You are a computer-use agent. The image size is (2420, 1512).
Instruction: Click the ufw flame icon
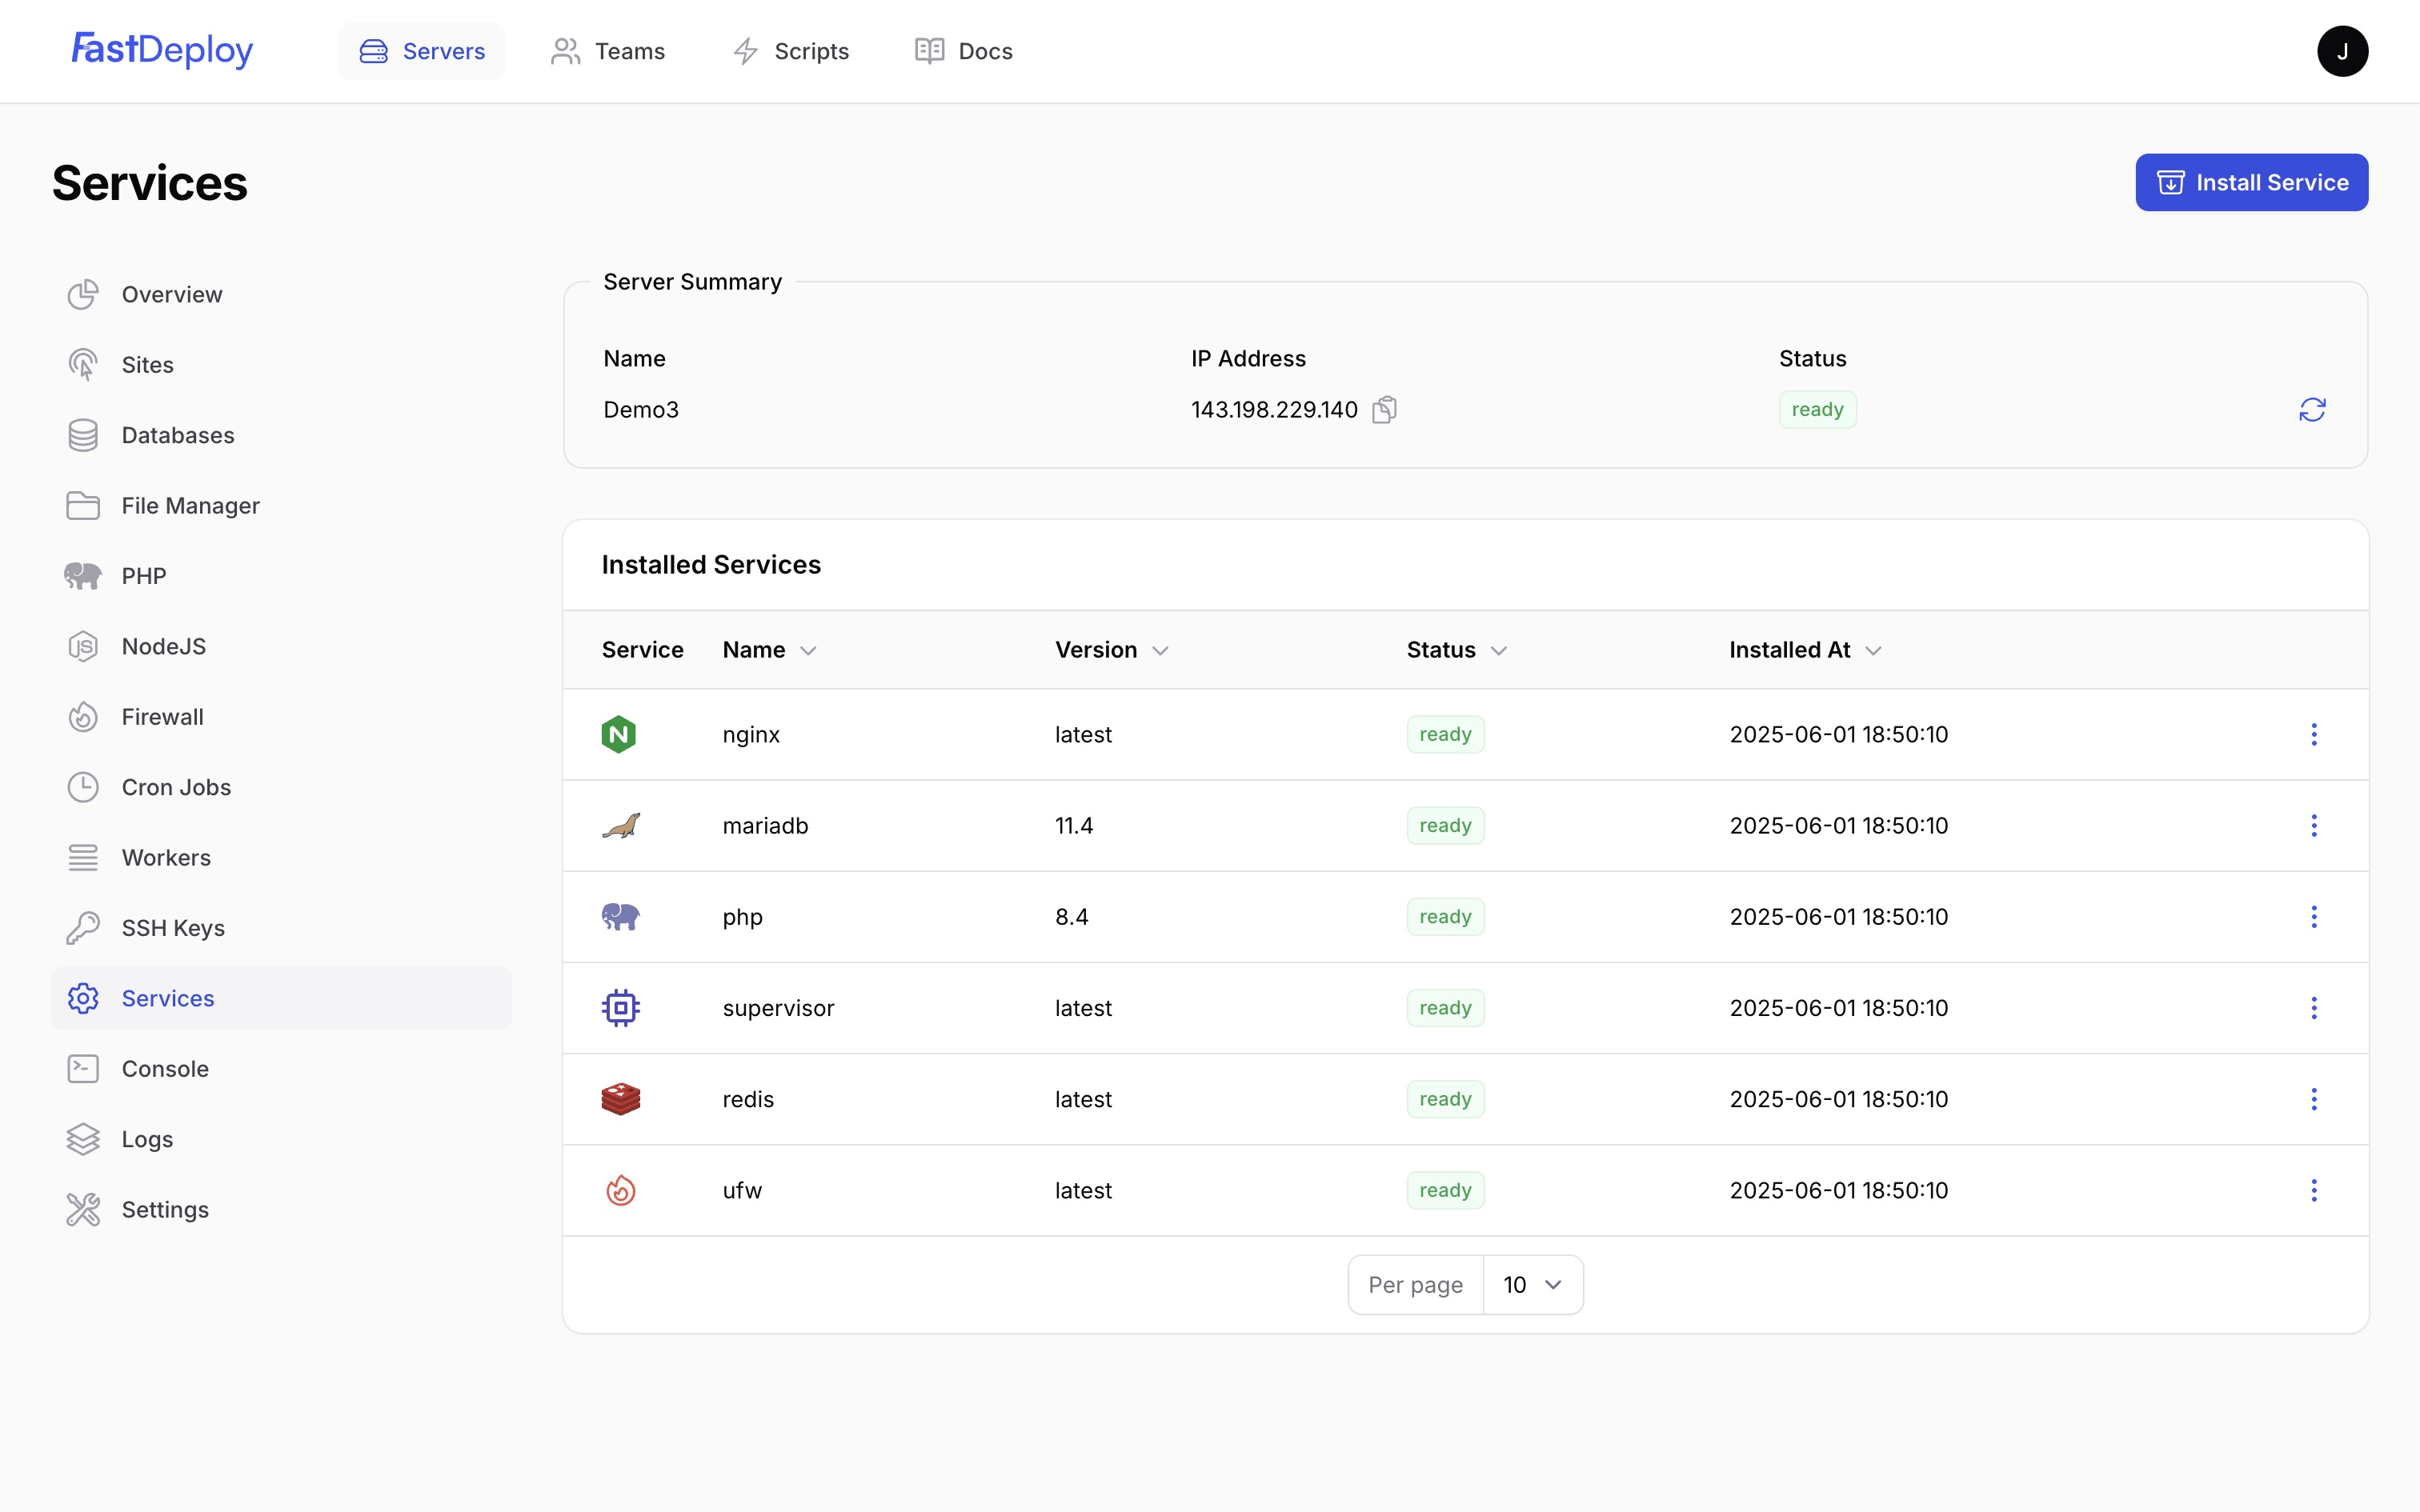(x=620, y=1190)
